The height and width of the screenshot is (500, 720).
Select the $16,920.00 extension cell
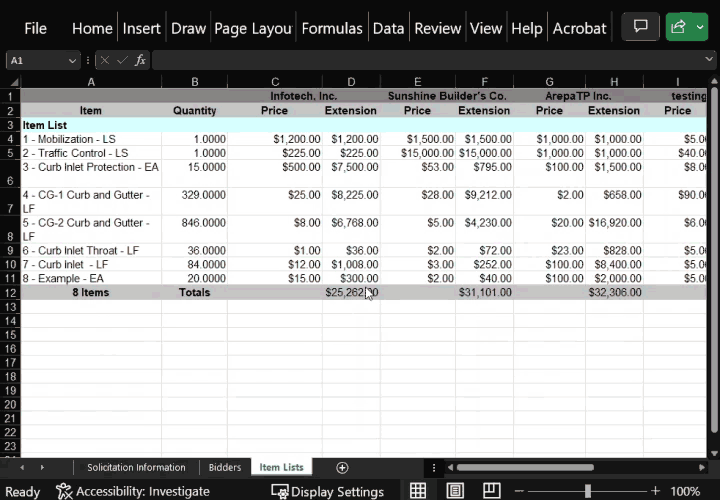click(x=614, y=229)
